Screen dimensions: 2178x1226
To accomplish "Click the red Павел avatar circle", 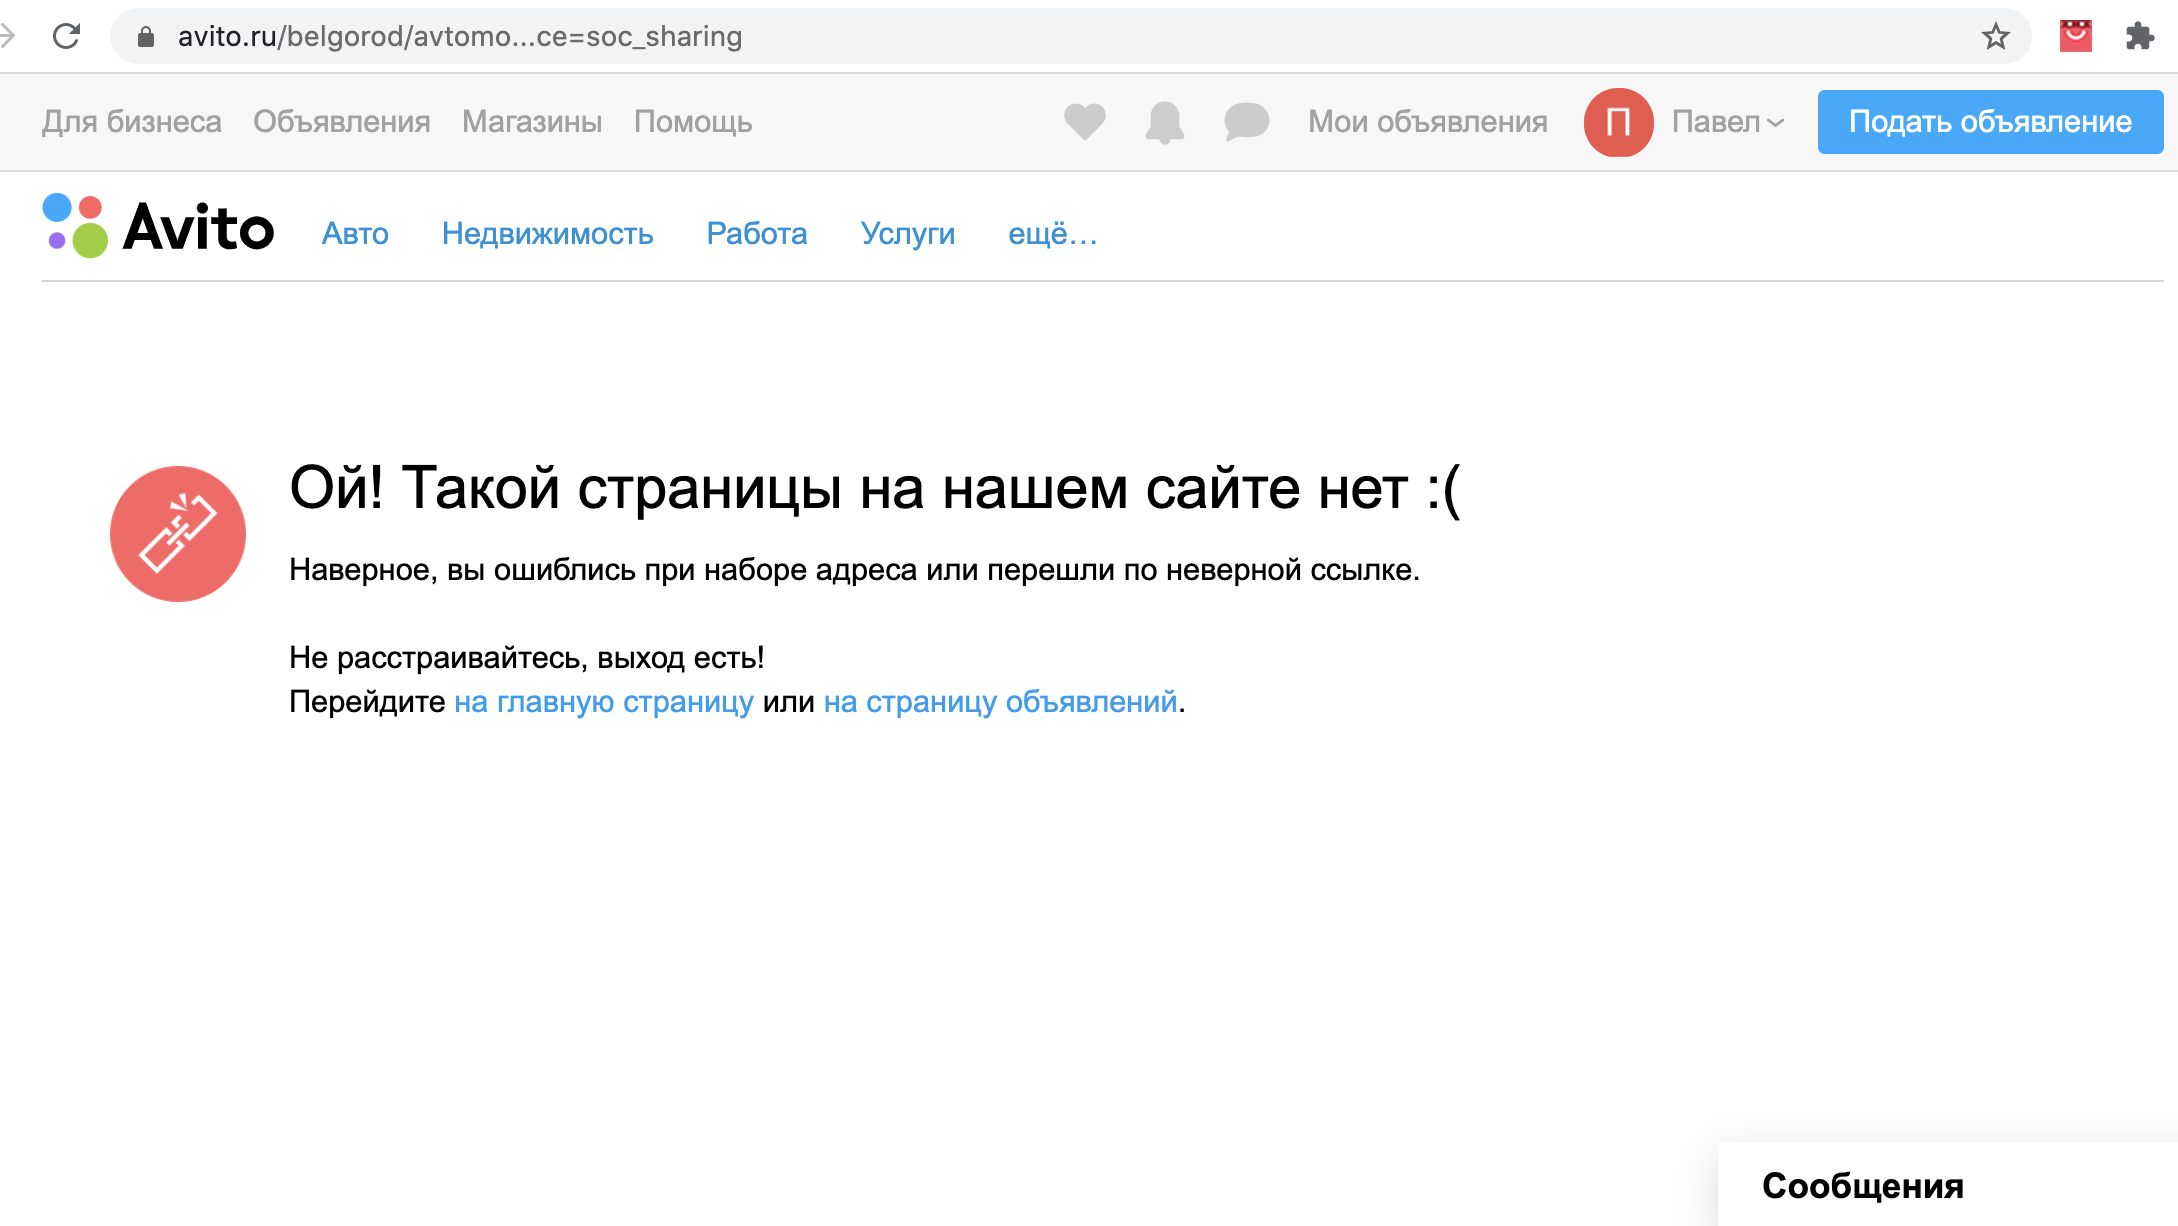I will pyautogui.click(x=1618, y=122).
